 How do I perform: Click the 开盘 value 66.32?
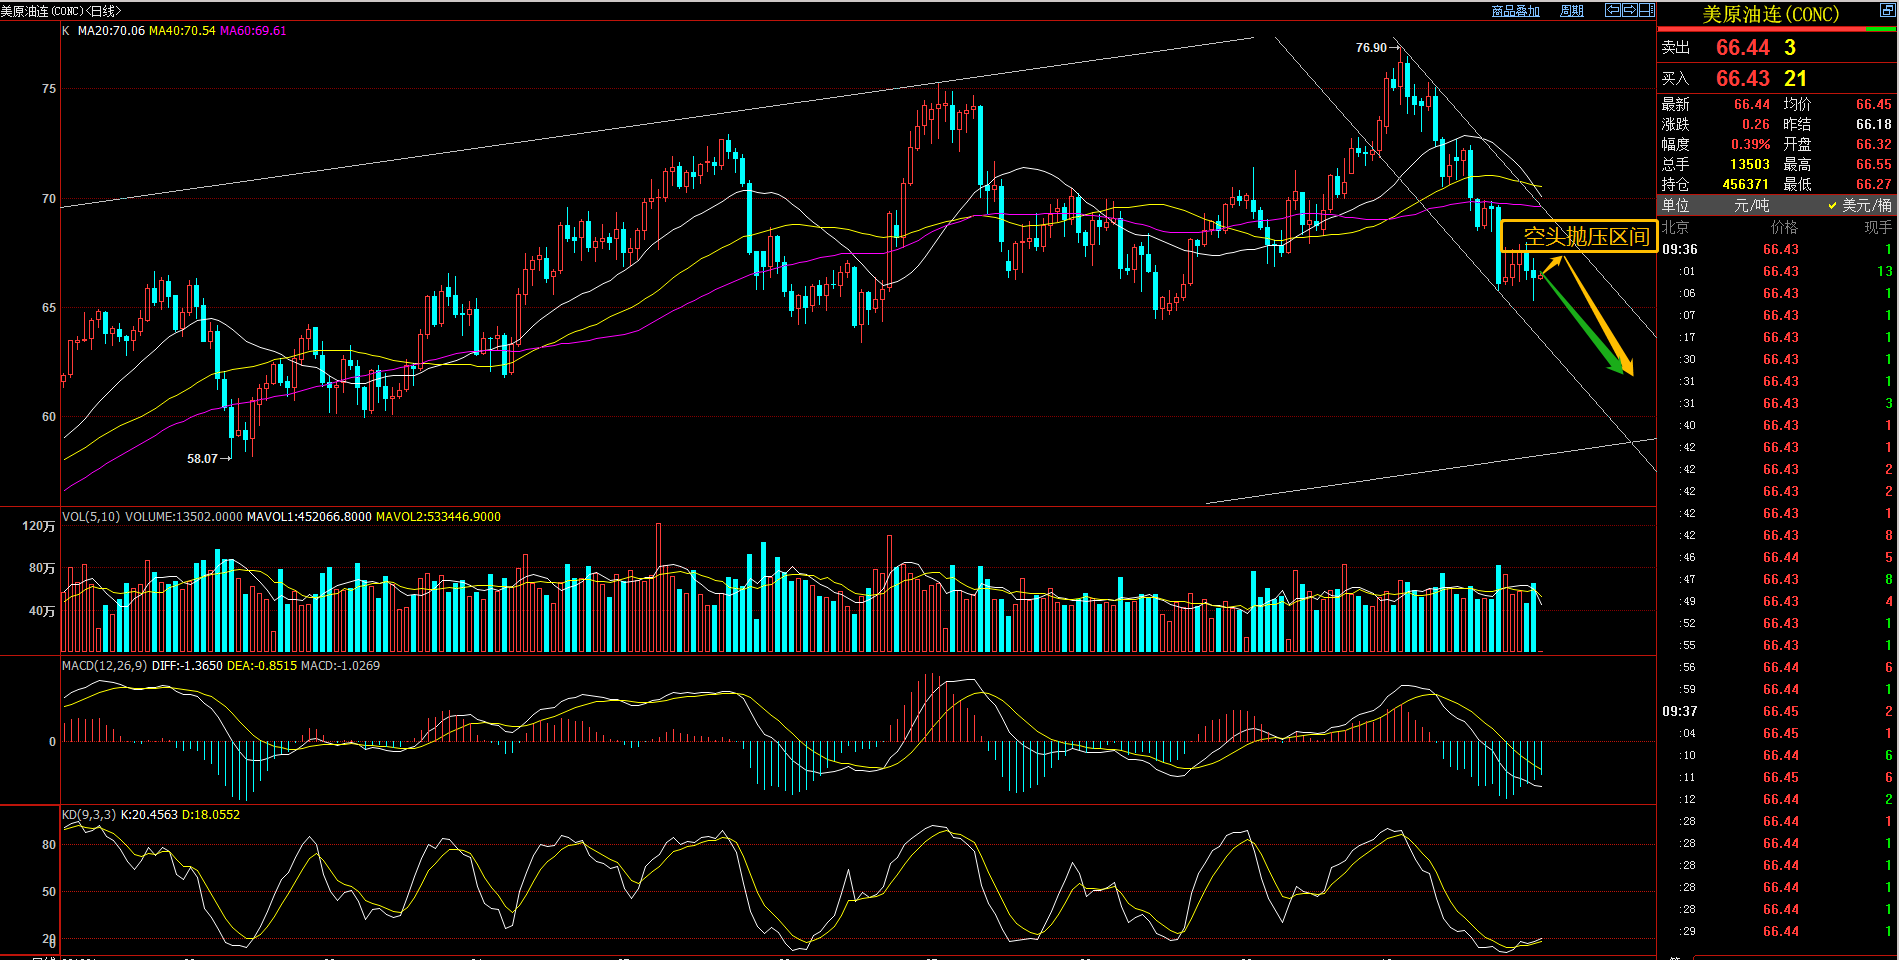pyautogui.click(x=1874, y=144)
